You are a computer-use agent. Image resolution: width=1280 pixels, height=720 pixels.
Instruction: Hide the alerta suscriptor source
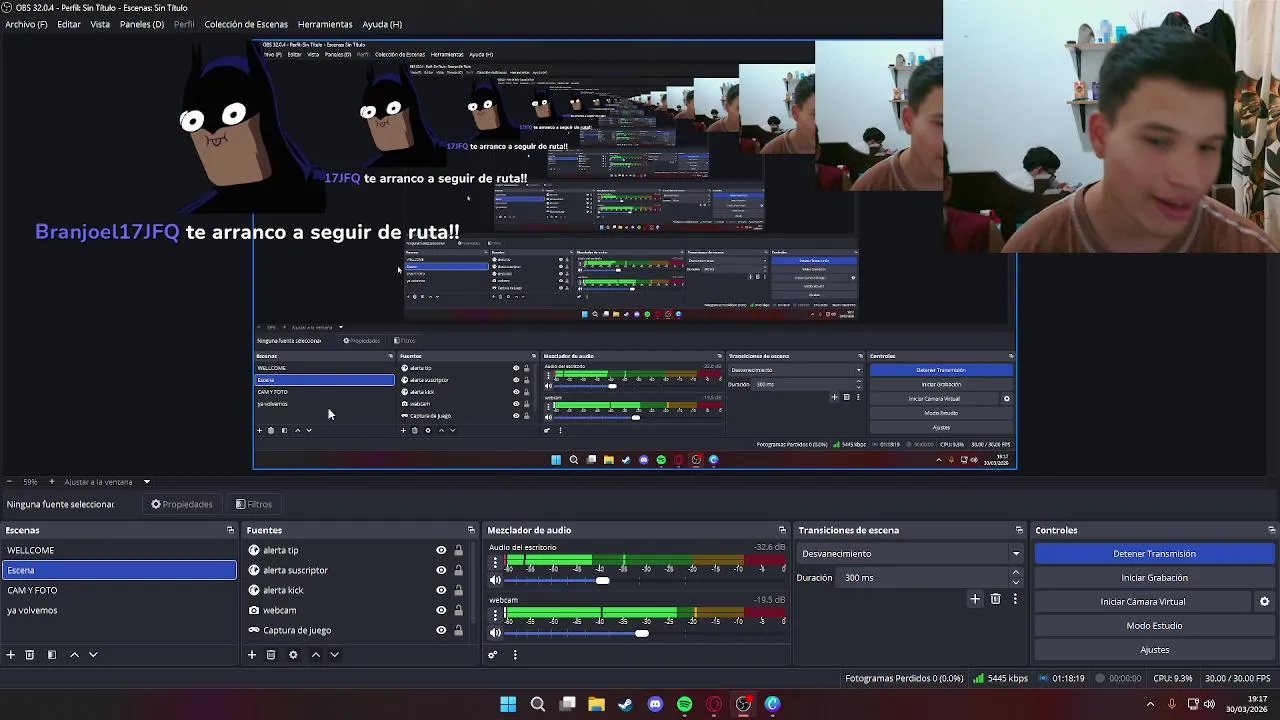(x=441, y=570)
